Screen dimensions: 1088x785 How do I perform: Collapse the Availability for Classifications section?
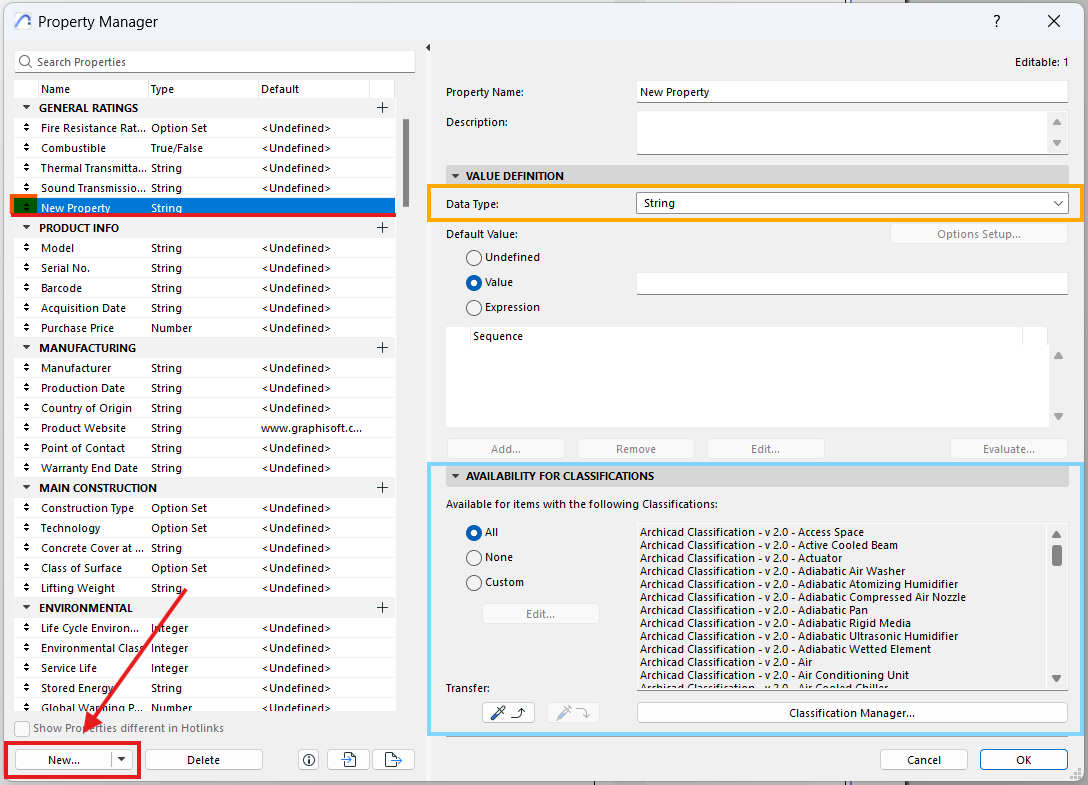pos(455,477)
